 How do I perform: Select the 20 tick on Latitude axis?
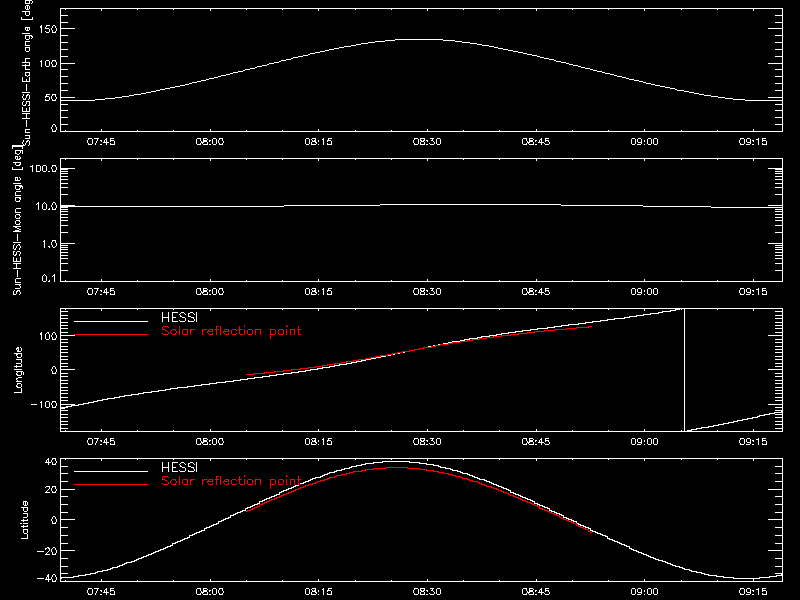click(x=51, y=490)
